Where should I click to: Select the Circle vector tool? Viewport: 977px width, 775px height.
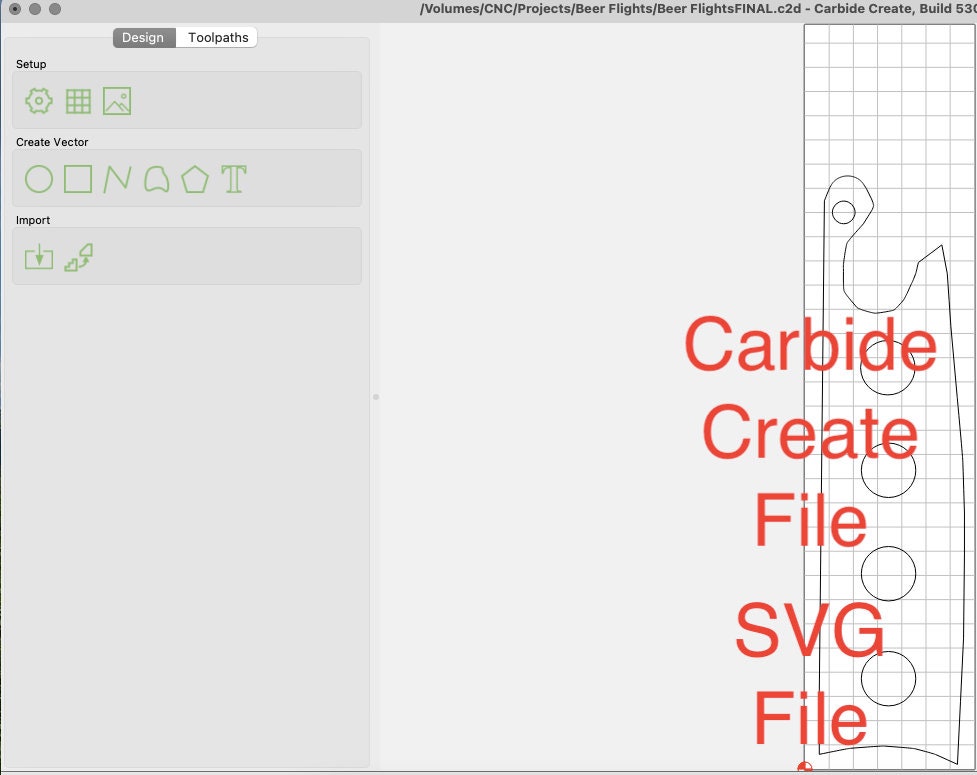point(37,179)
